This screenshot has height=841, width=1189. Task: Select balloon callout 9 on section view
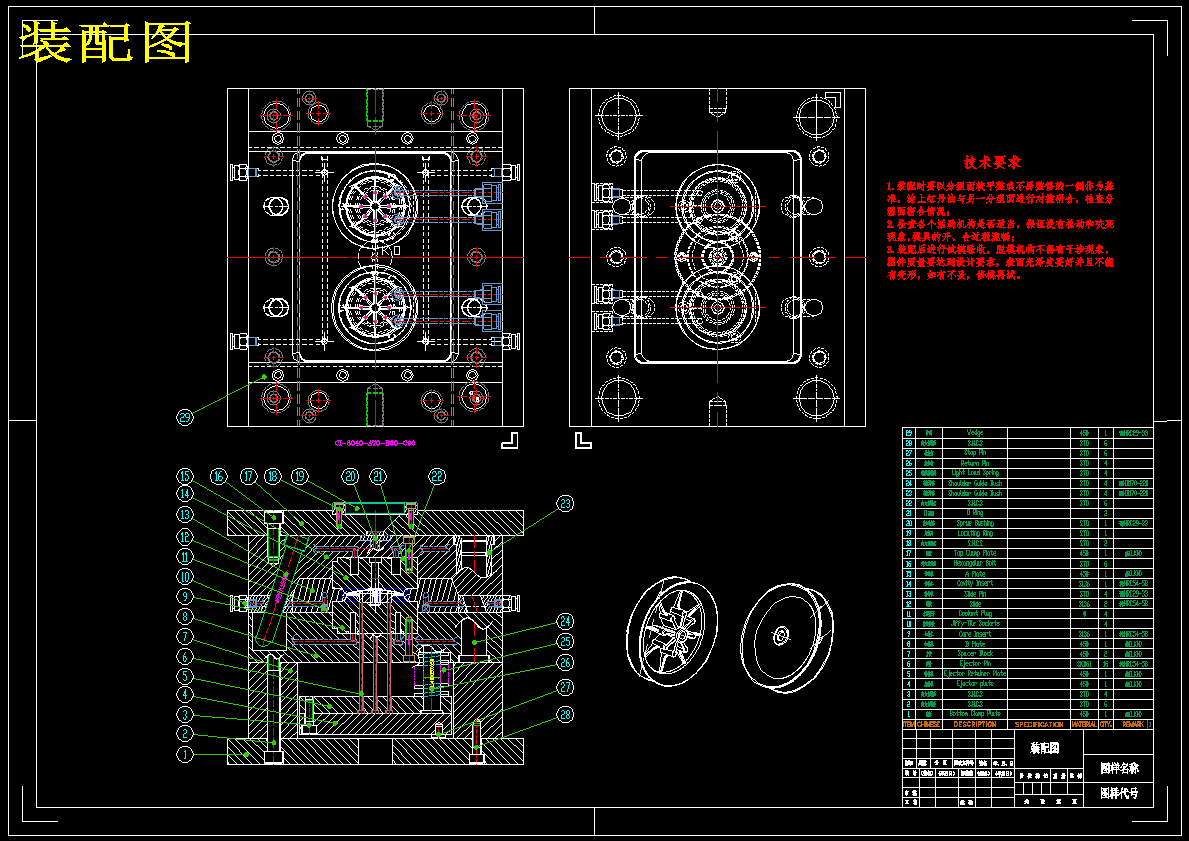click(x=185, y=597)
